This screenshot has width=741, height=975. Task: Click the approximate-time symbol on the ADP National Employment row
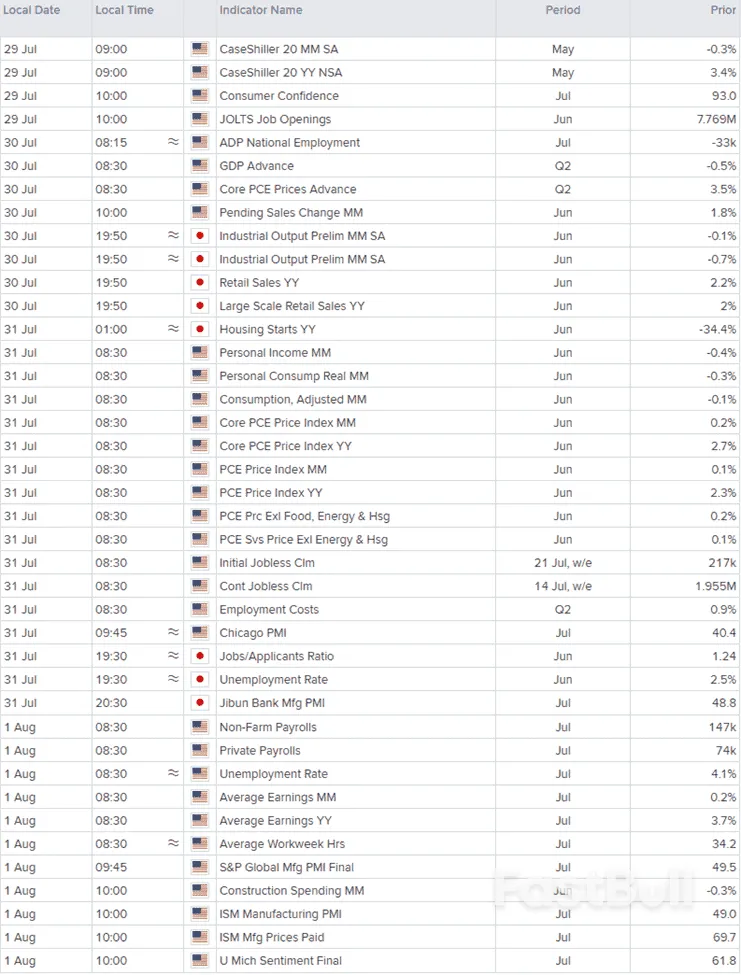click(173, 142)
